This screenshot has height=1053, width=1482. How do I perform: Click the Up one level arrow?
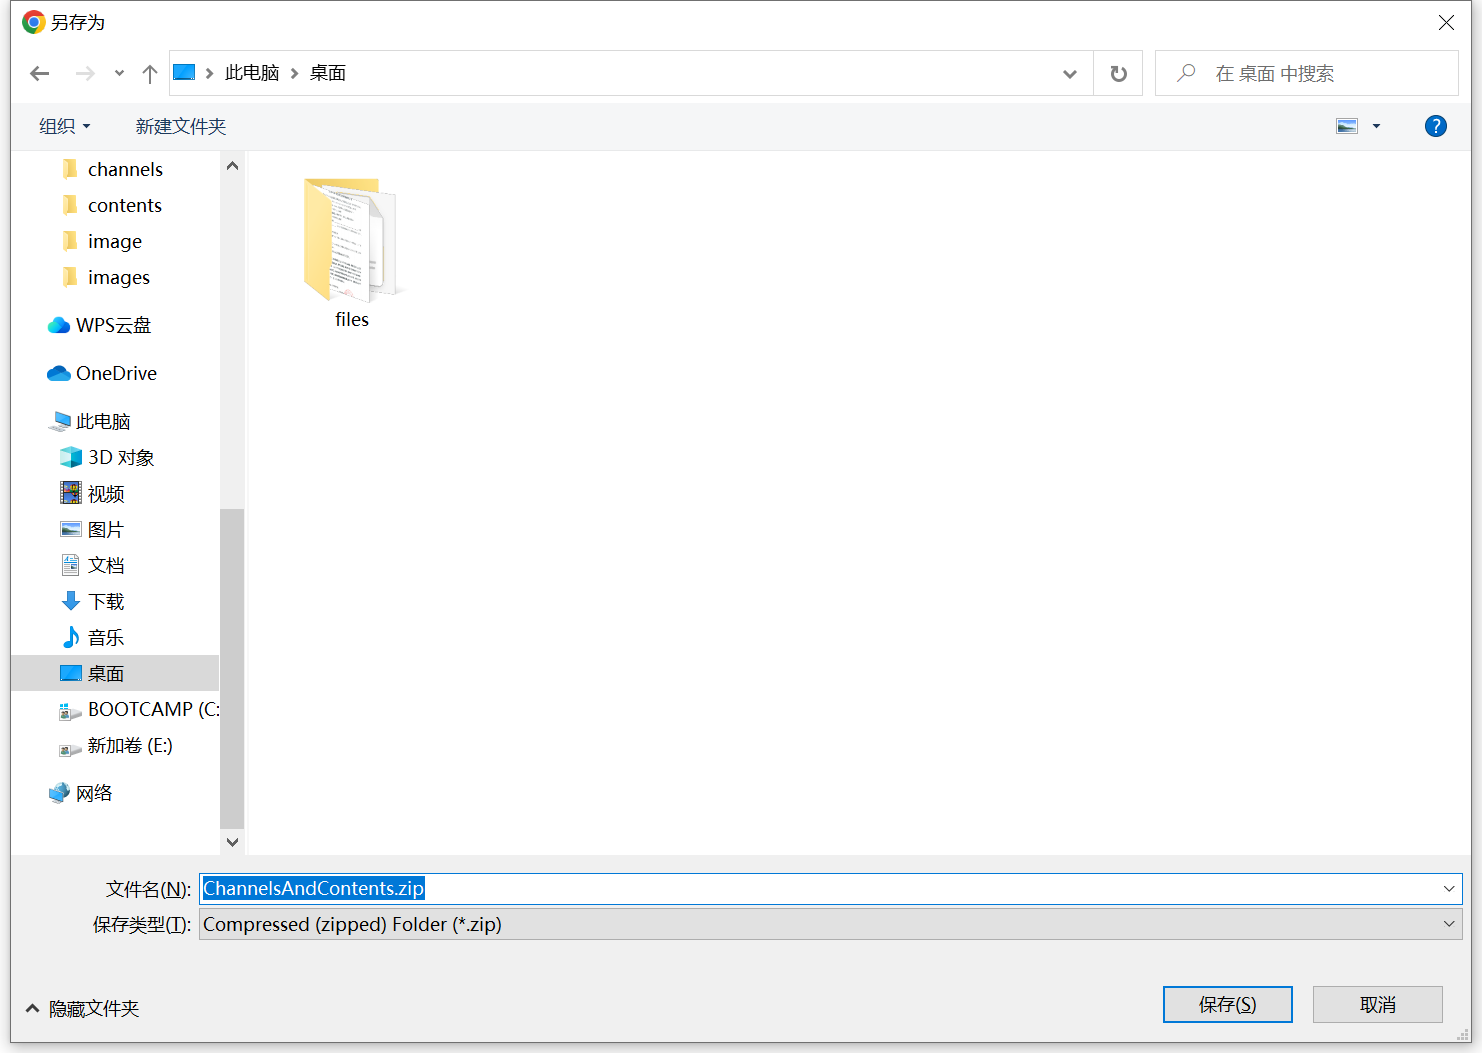(x=150, y=73)
